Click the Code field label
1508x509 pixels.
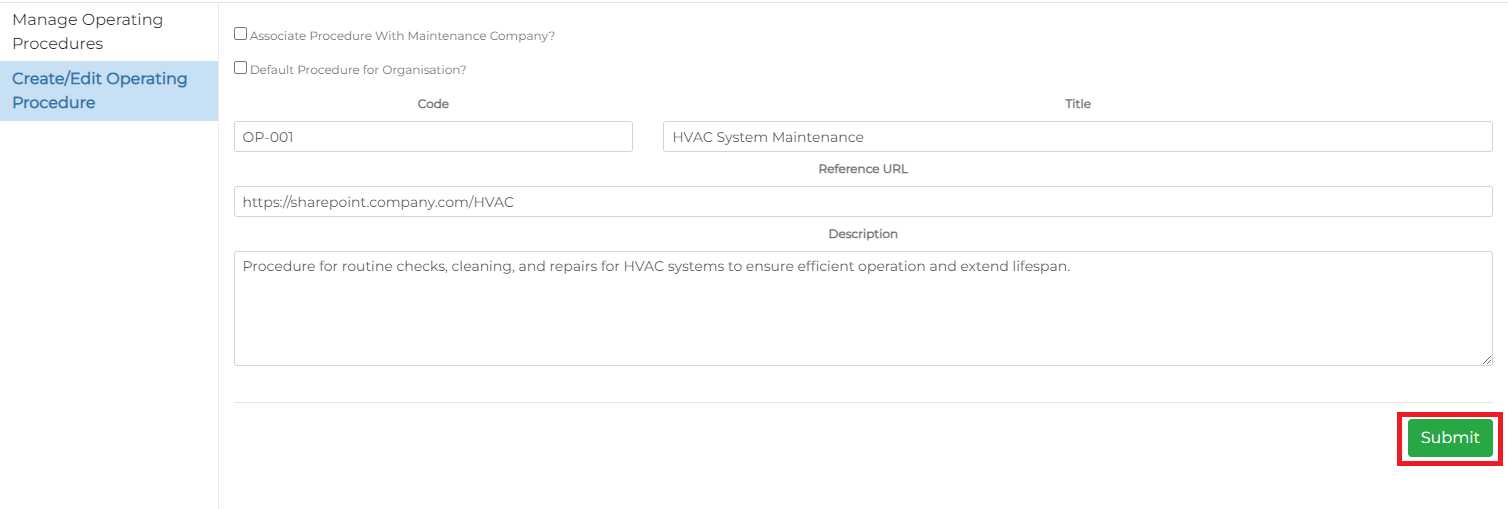point(433,104)
